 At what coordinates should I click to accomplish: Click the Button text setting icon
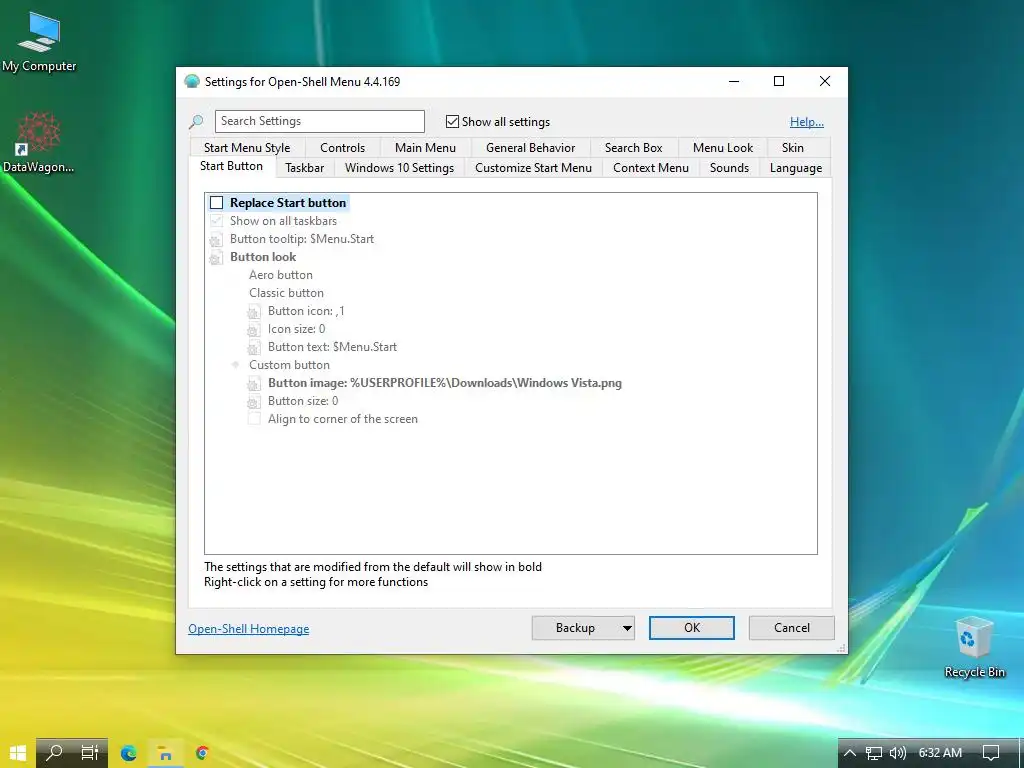tap(253, 347)
